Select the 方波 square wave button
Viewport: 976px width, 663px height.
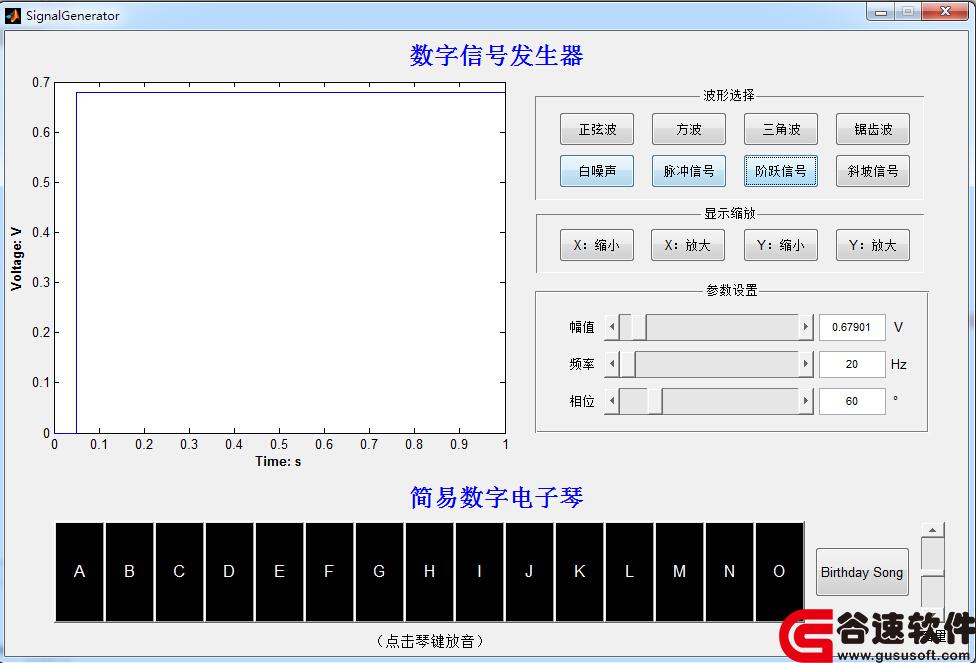[x=688, y=129]
